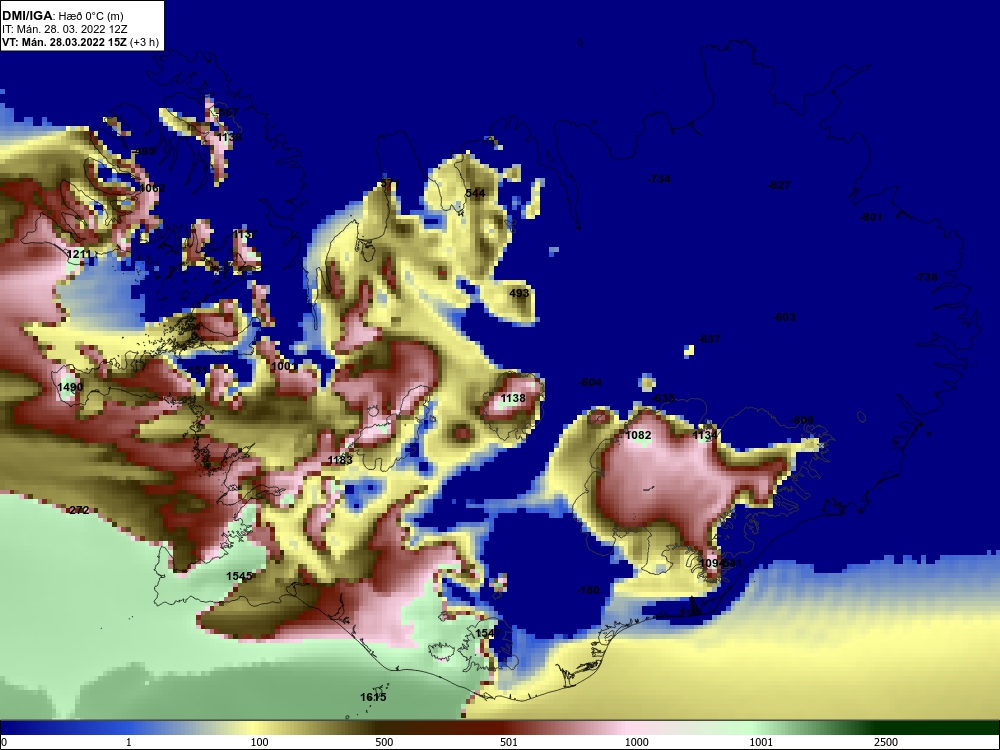1000x750 pixels.
Task: Click the map value 1134
Action: tap(705, 435)
